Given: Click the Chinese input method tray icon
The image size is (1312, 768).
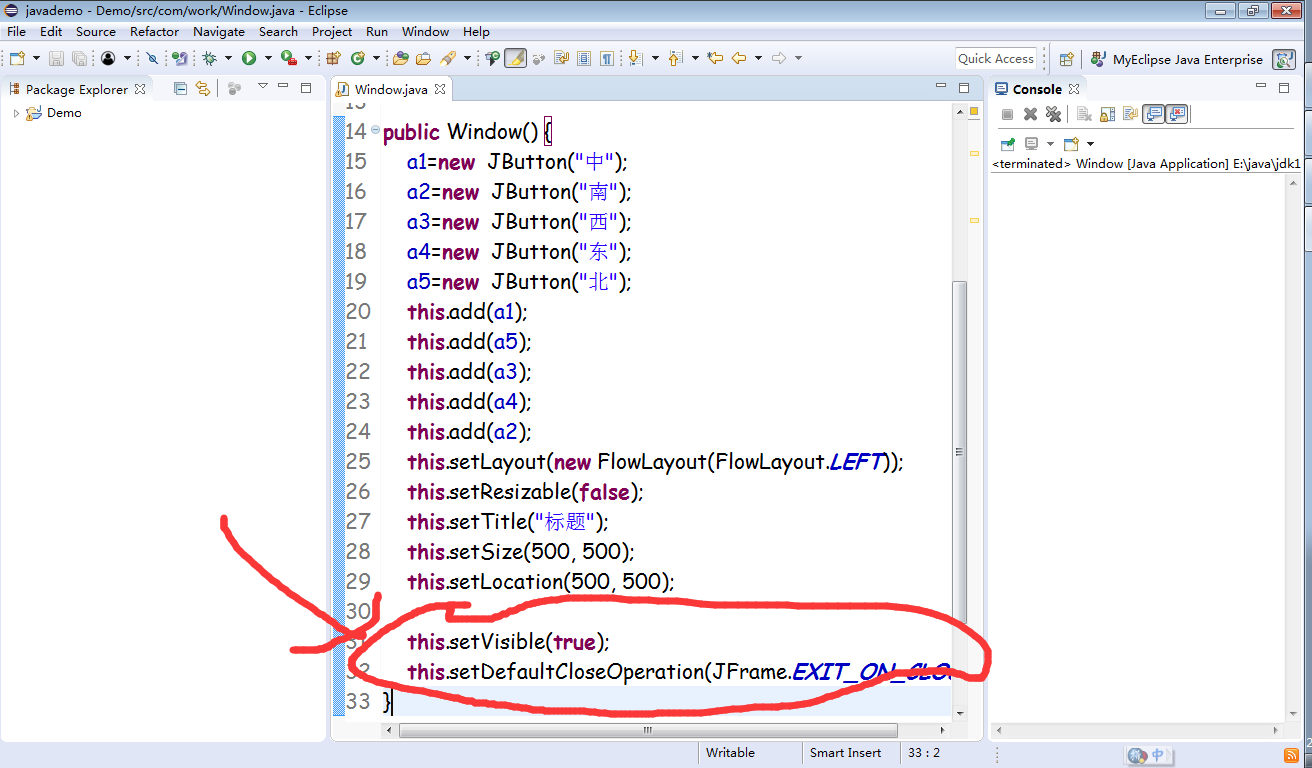Looking at the screenshot, I should pos(1147,755).
